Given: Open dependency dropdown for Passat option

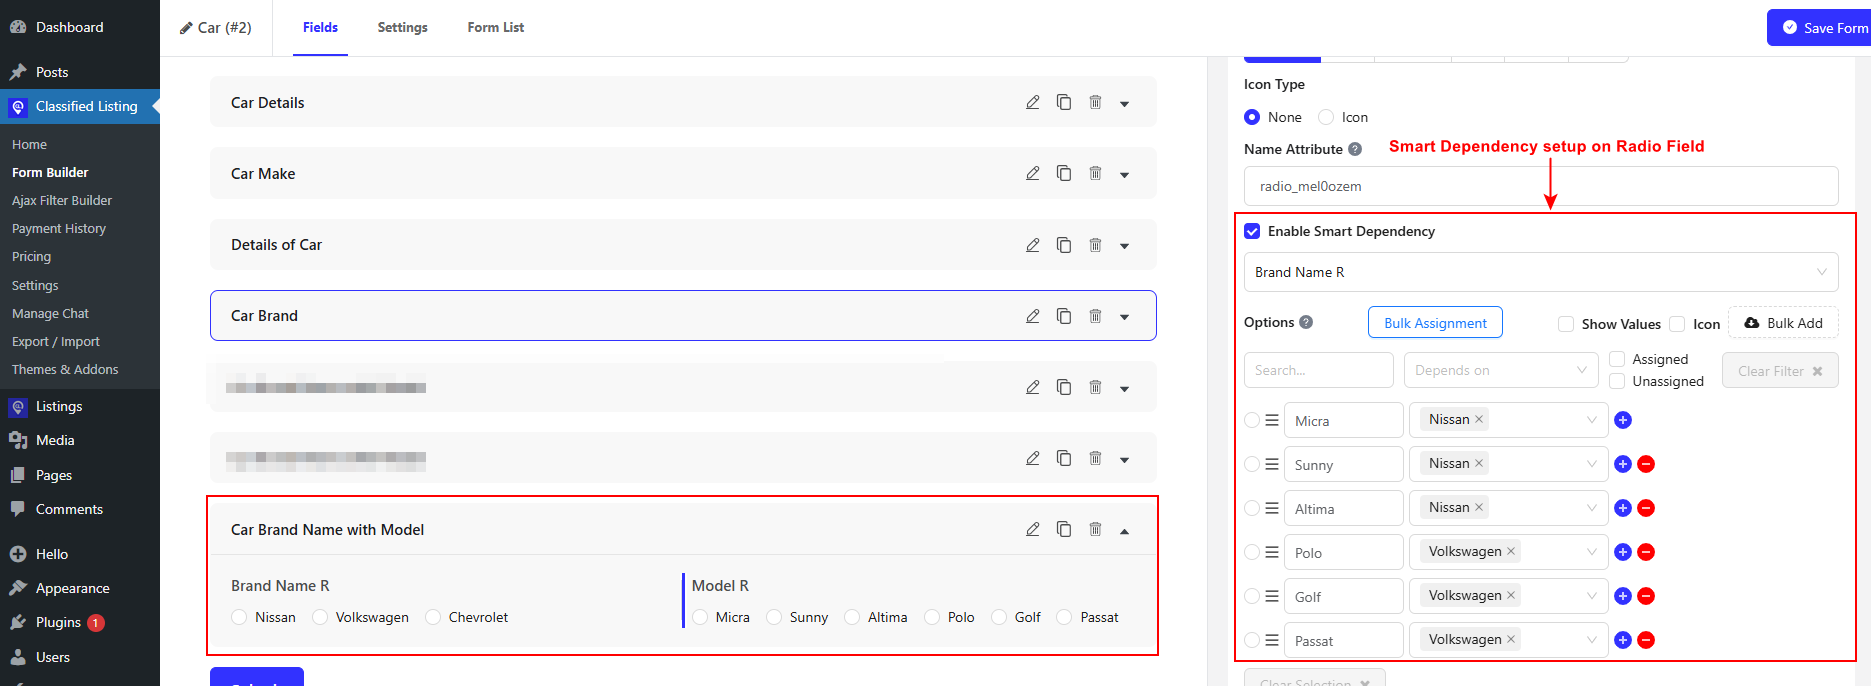Looking at the screenshot, I should point(1508,640).
